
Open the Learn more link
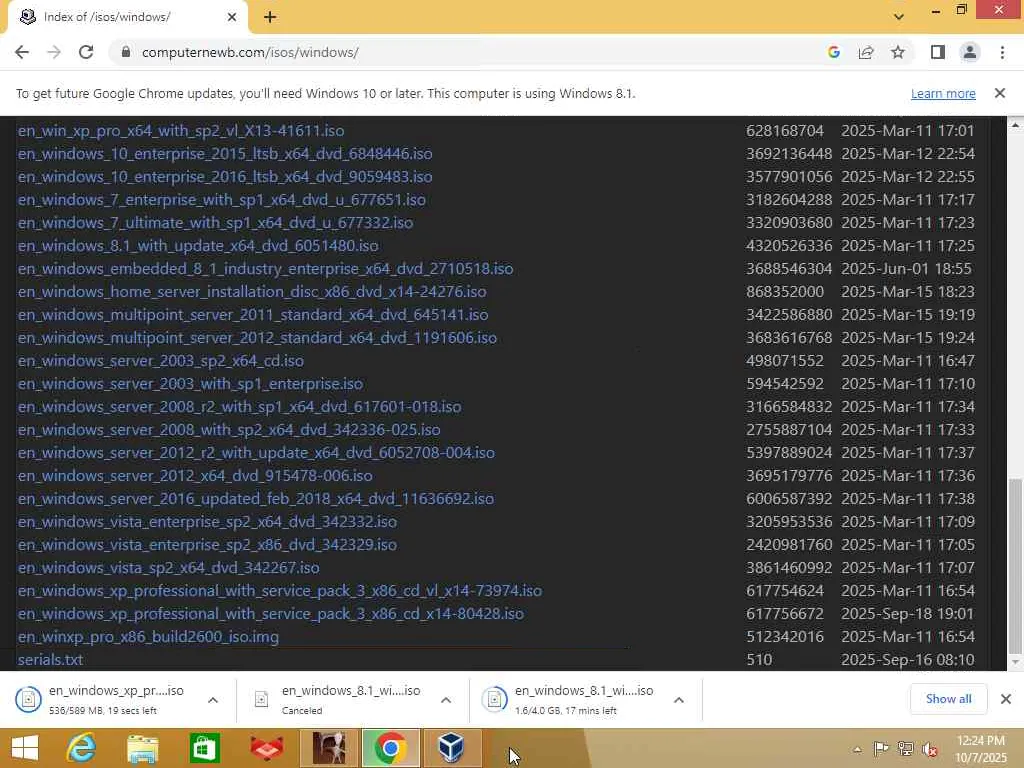943,93
